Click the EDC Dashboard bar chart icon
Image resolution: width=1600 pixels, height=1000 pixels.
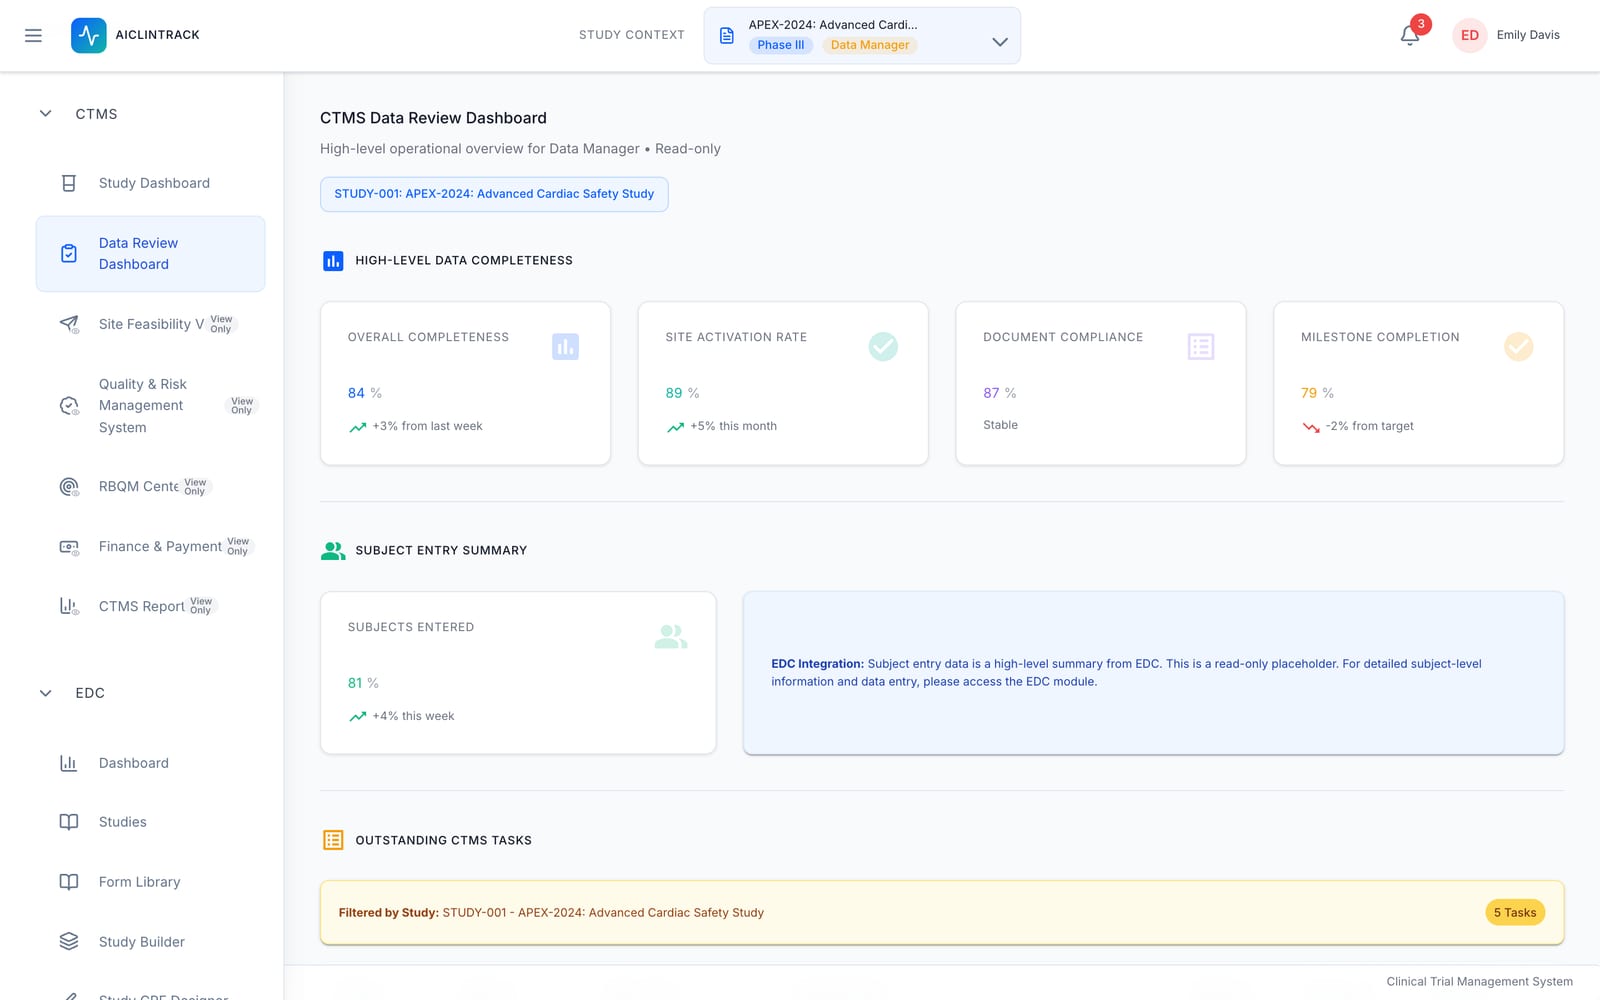(69, 763)
